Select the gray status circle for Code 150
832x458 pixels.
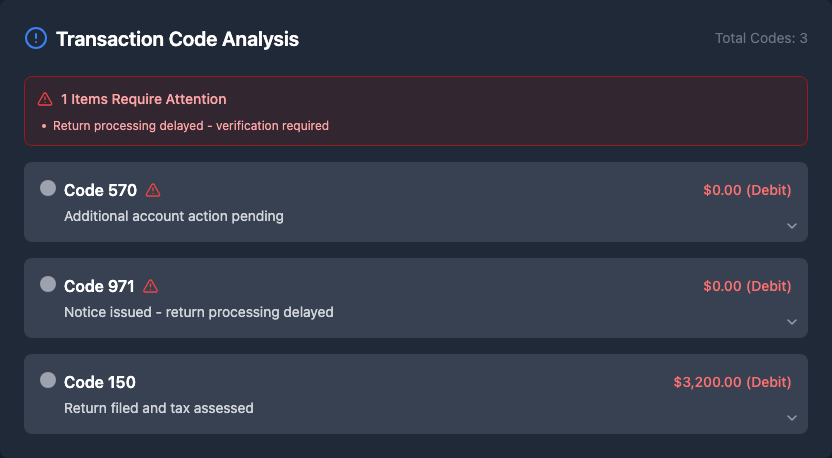click(48, 380)
